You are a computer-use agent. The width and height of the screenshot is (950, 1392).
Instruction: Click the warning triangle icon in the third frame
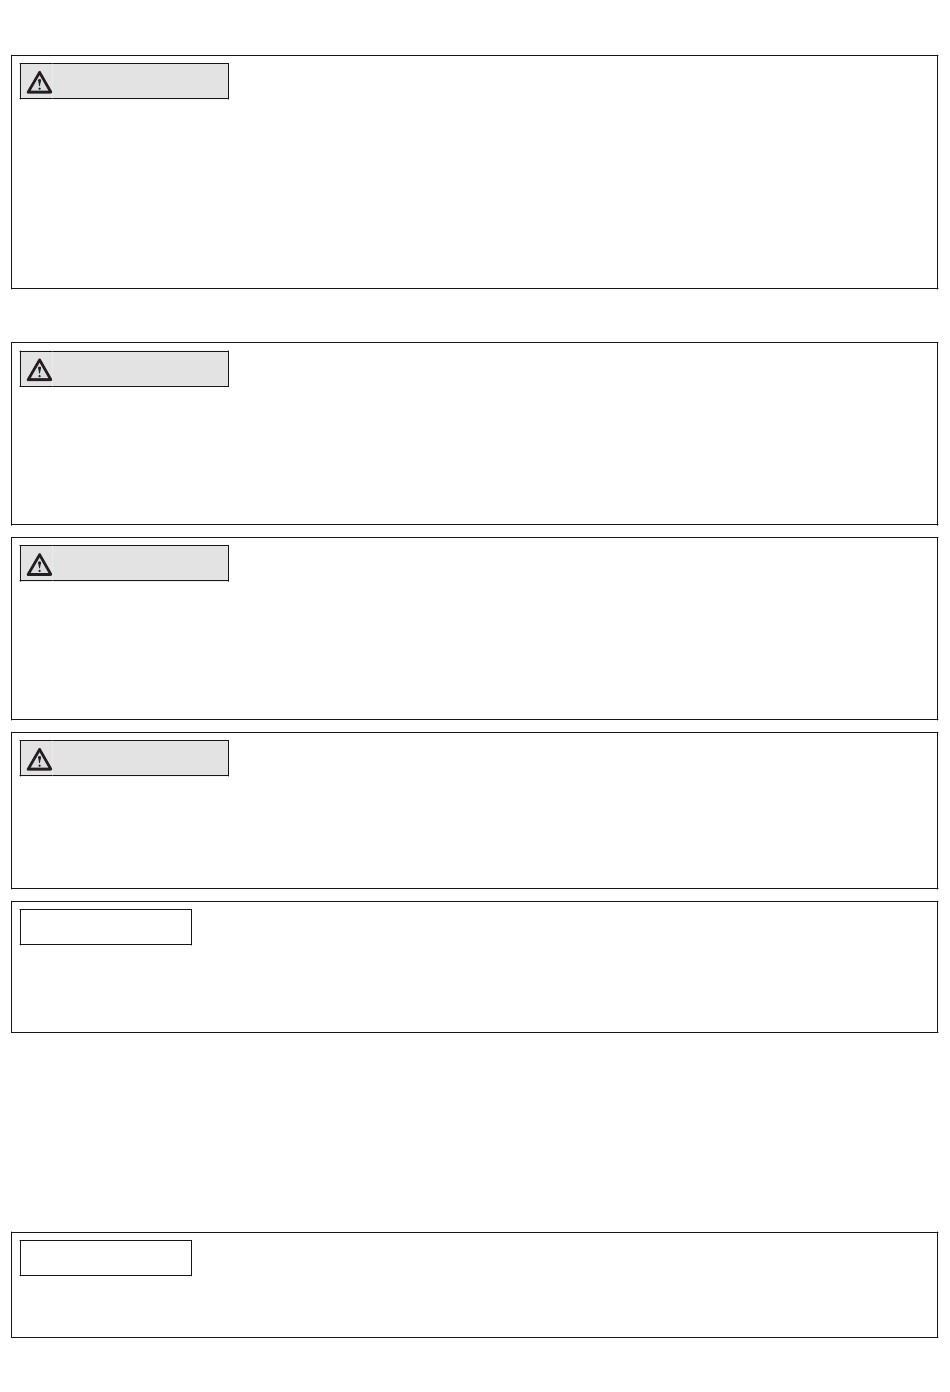pyautogui.click(x=39, y=565)
